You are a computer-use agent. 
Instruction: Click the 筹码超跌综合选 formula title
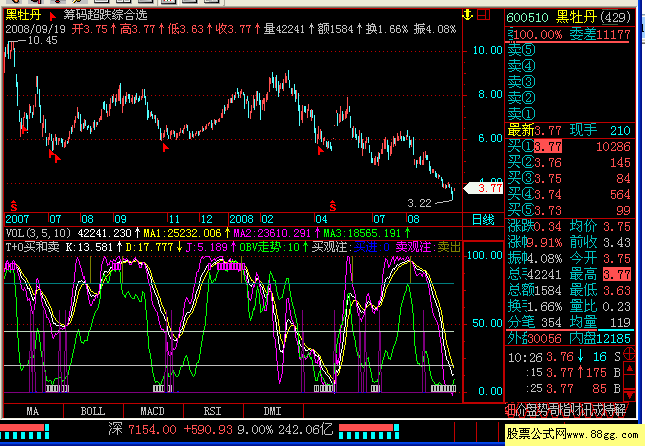(x=105, y=16)
